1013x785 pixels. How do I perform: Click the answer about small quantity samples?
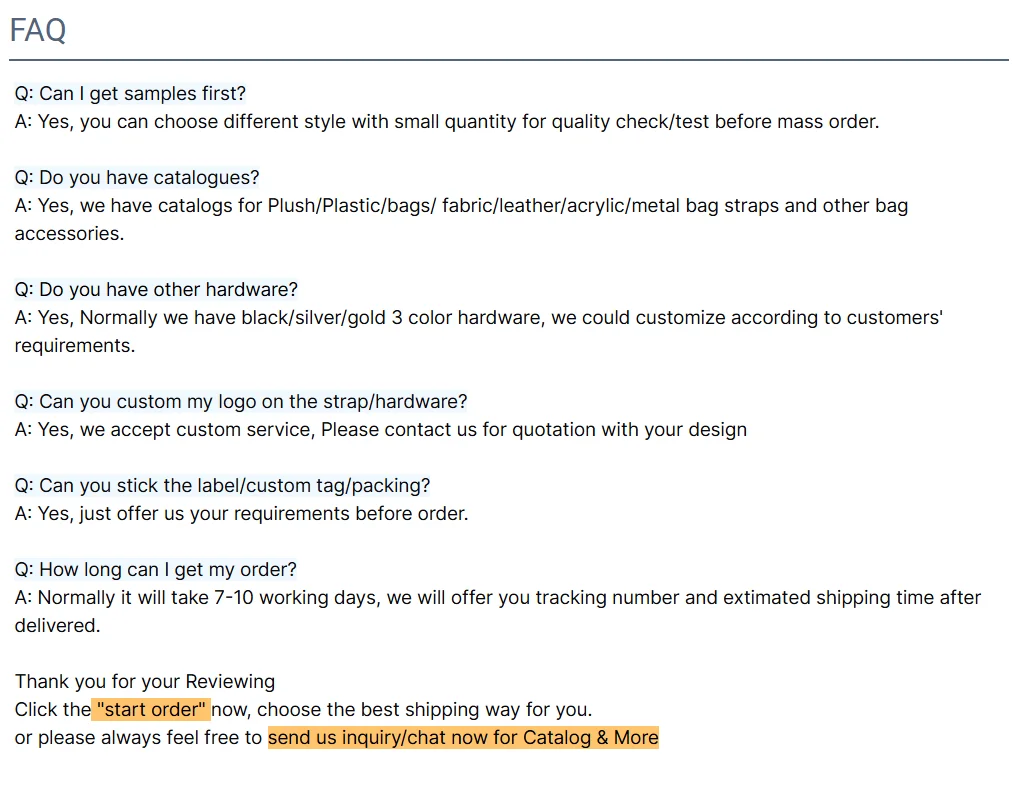(x=447, y=121)
